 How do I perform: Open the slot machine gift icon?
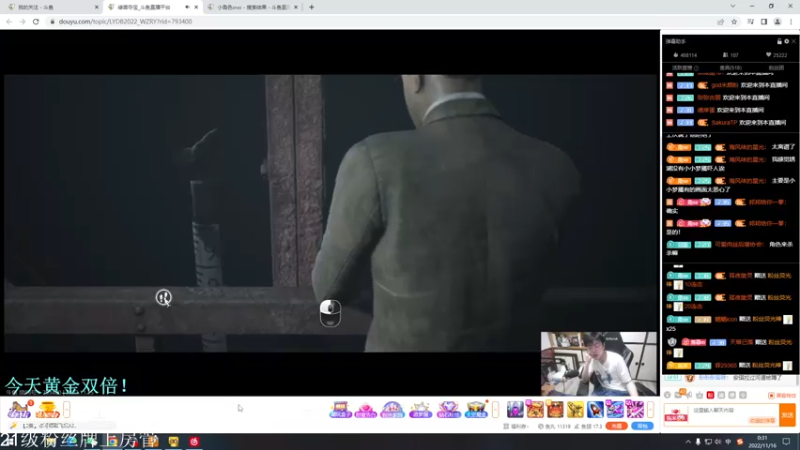(x=340, y=409)
